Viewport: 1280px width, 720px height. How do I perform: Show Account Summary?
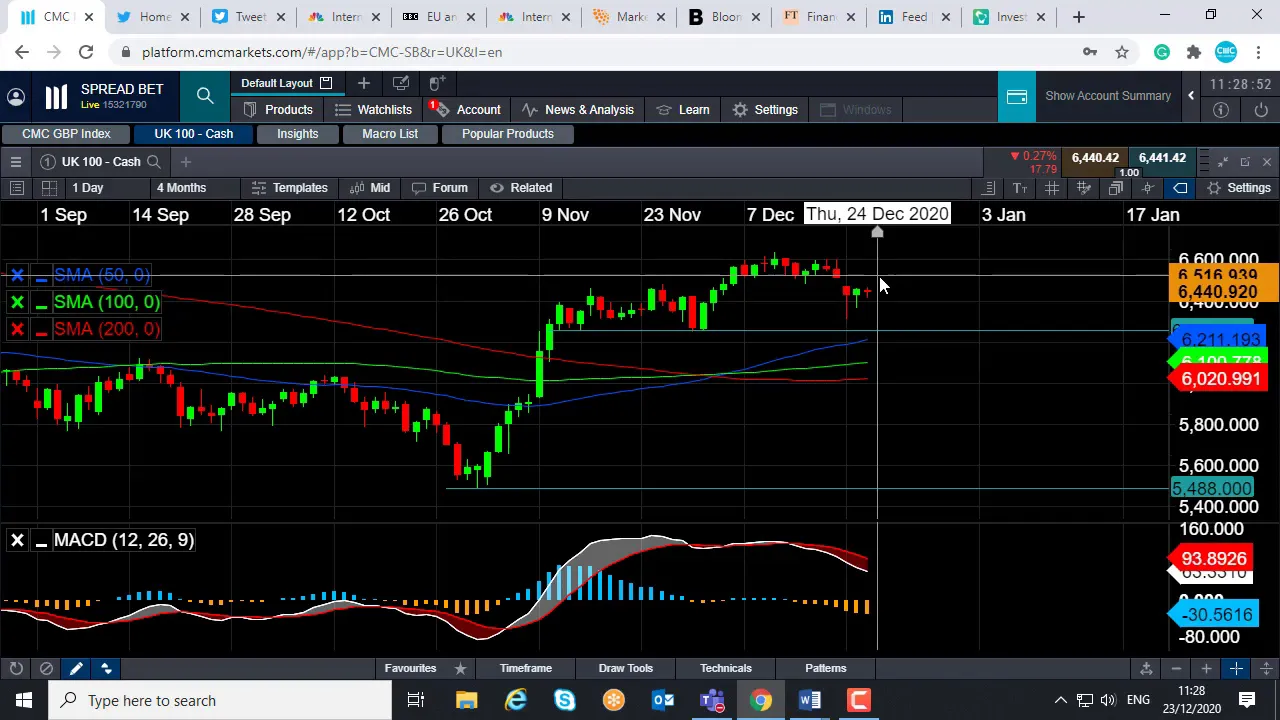[x=1108, y=96]
